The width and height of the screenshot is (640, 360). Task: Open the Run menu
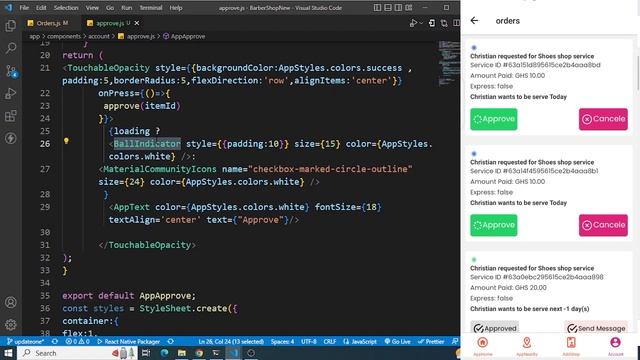point(127,8)
